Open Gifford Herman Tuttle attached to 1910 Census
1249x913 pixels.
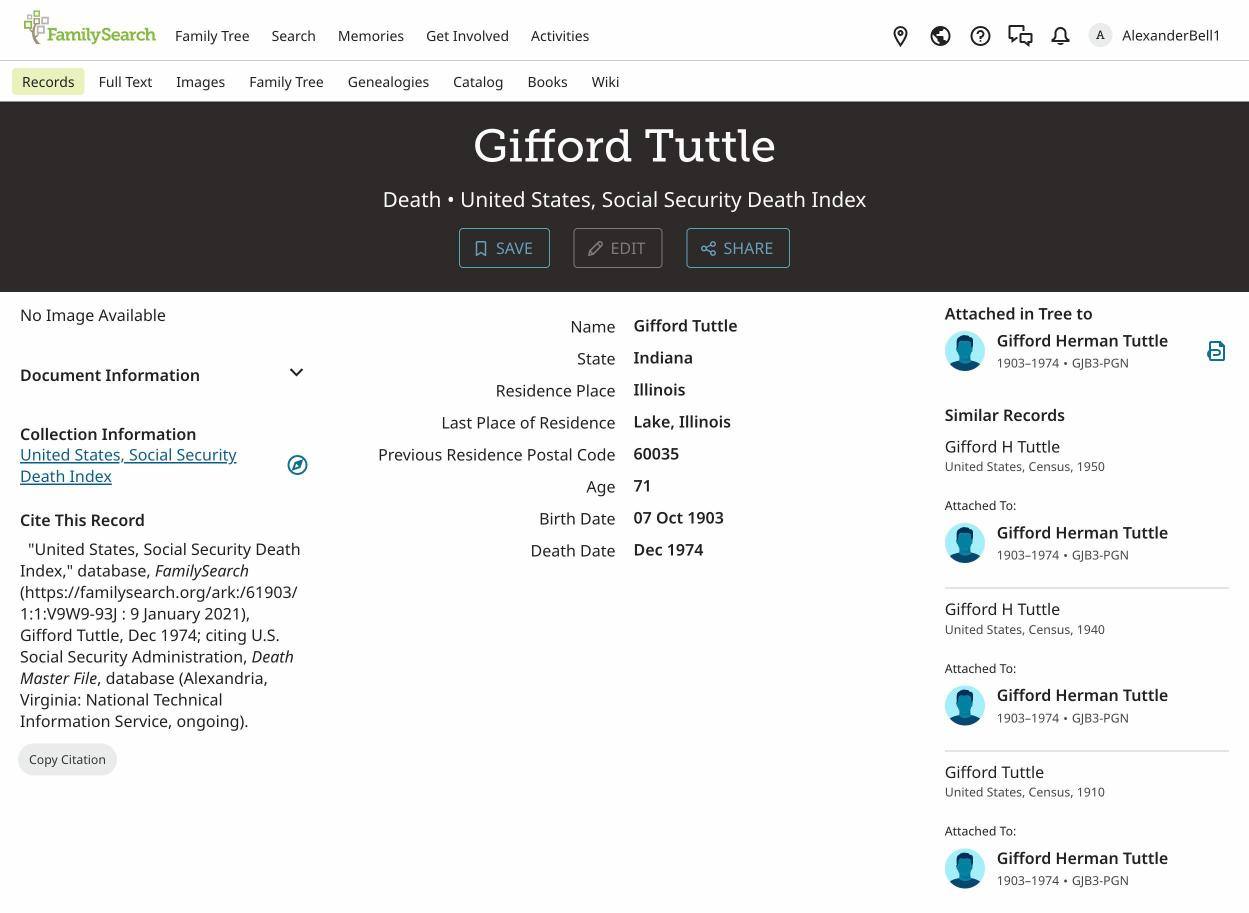click(x=1082, y=858)
